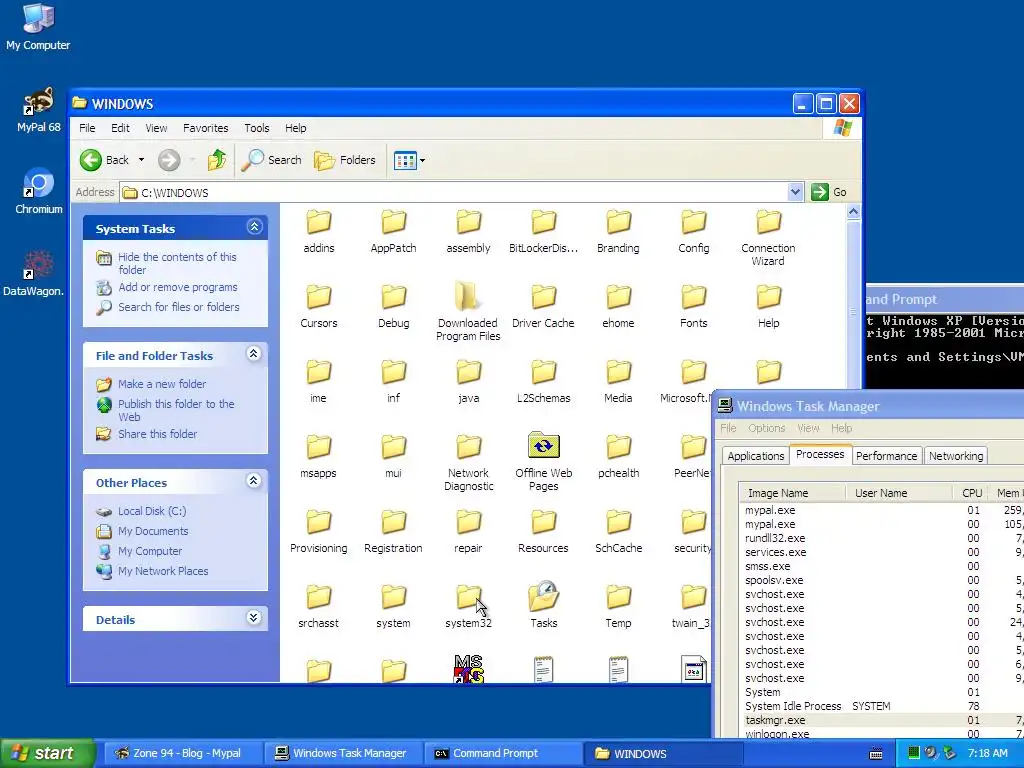Screen dimensions: 1024x768
Task: Click Share this folder link
Action: [157, 434]
